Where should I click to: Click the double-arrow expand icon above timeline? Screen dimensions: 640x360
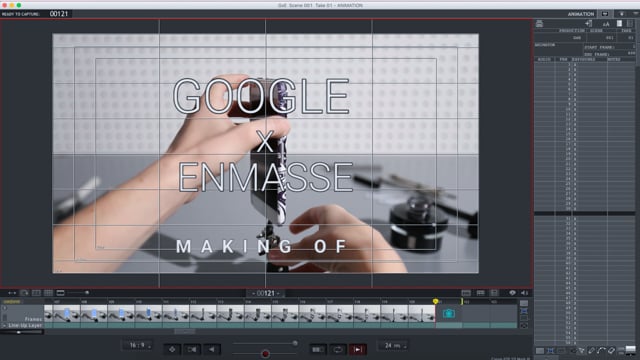(x=12, y=293)
